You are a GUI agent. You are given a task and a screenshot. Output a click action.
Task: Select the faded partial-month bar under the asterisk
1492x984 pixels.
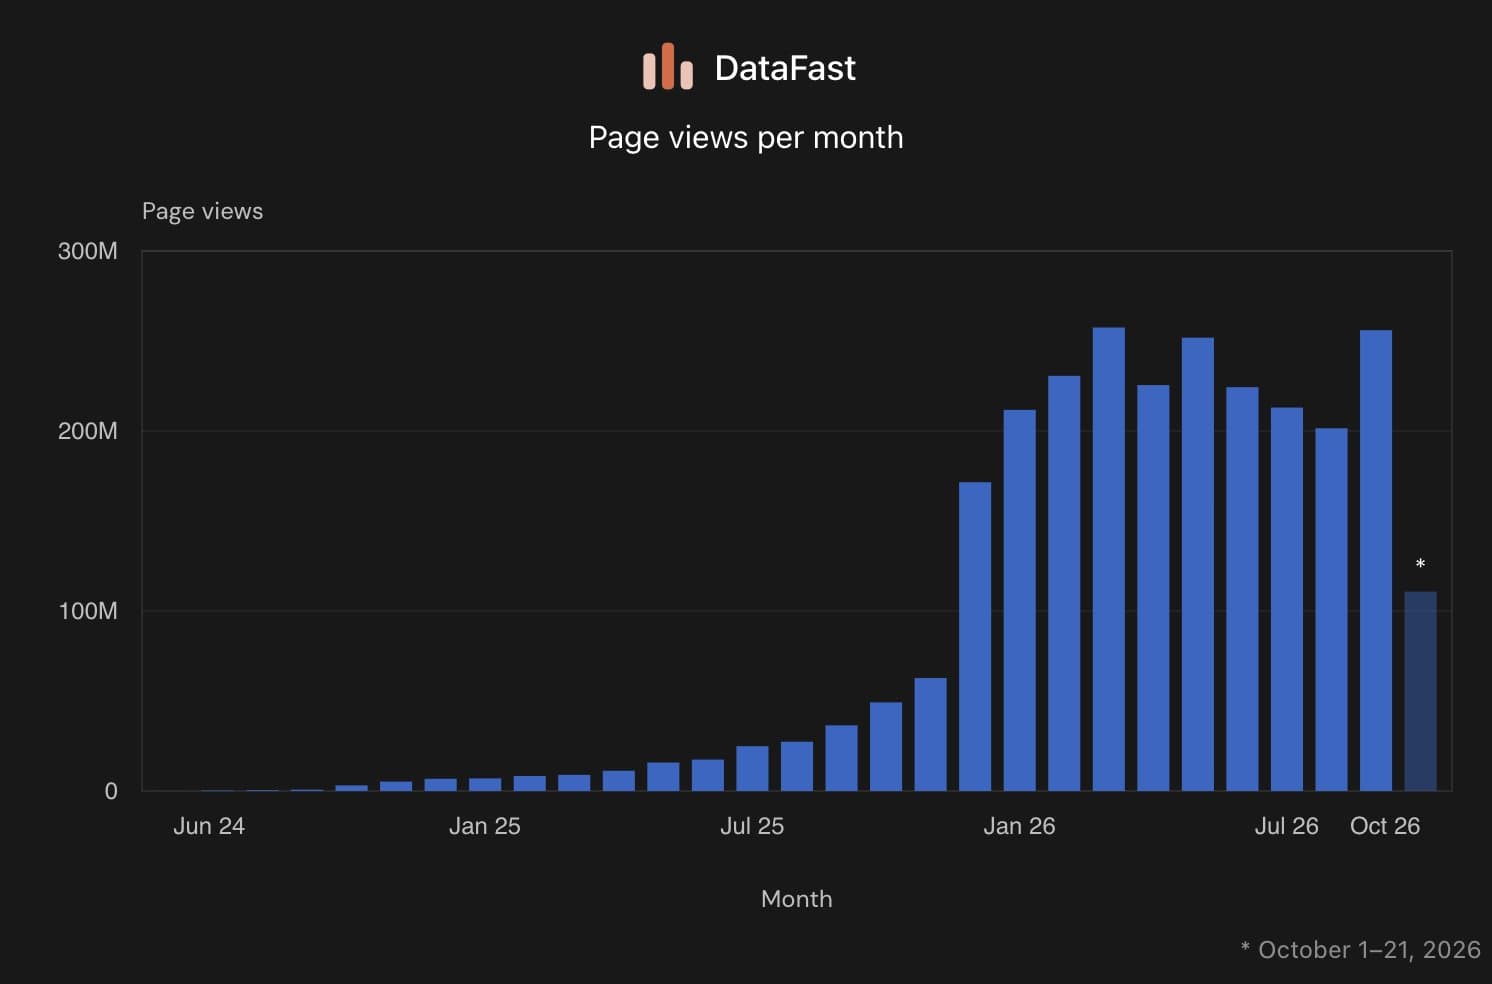[x=1420, y=691]
